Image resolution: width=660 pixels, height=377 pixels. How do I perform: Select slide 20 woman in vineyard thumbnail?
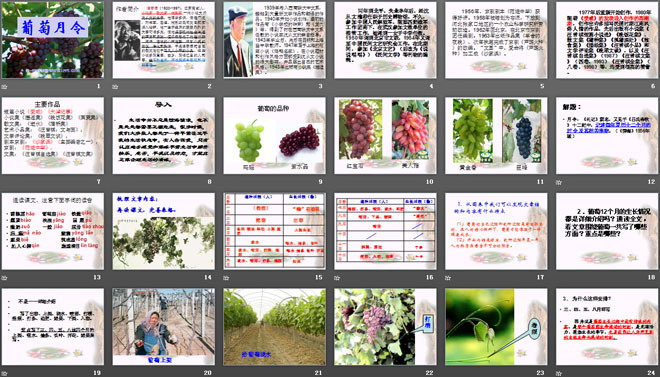(163, 327)
